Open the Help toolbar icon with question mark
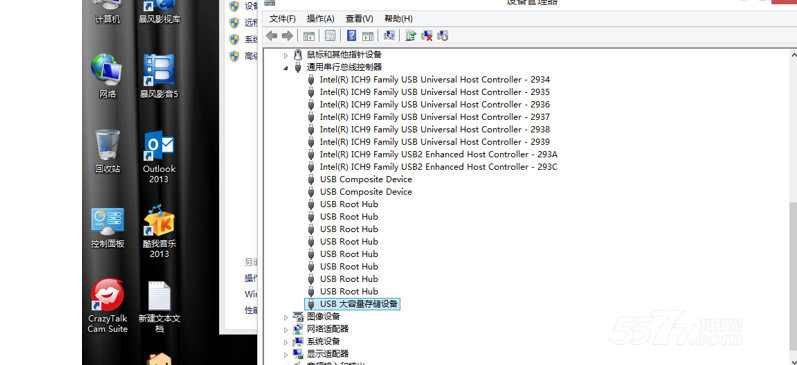 click(351, 36)
